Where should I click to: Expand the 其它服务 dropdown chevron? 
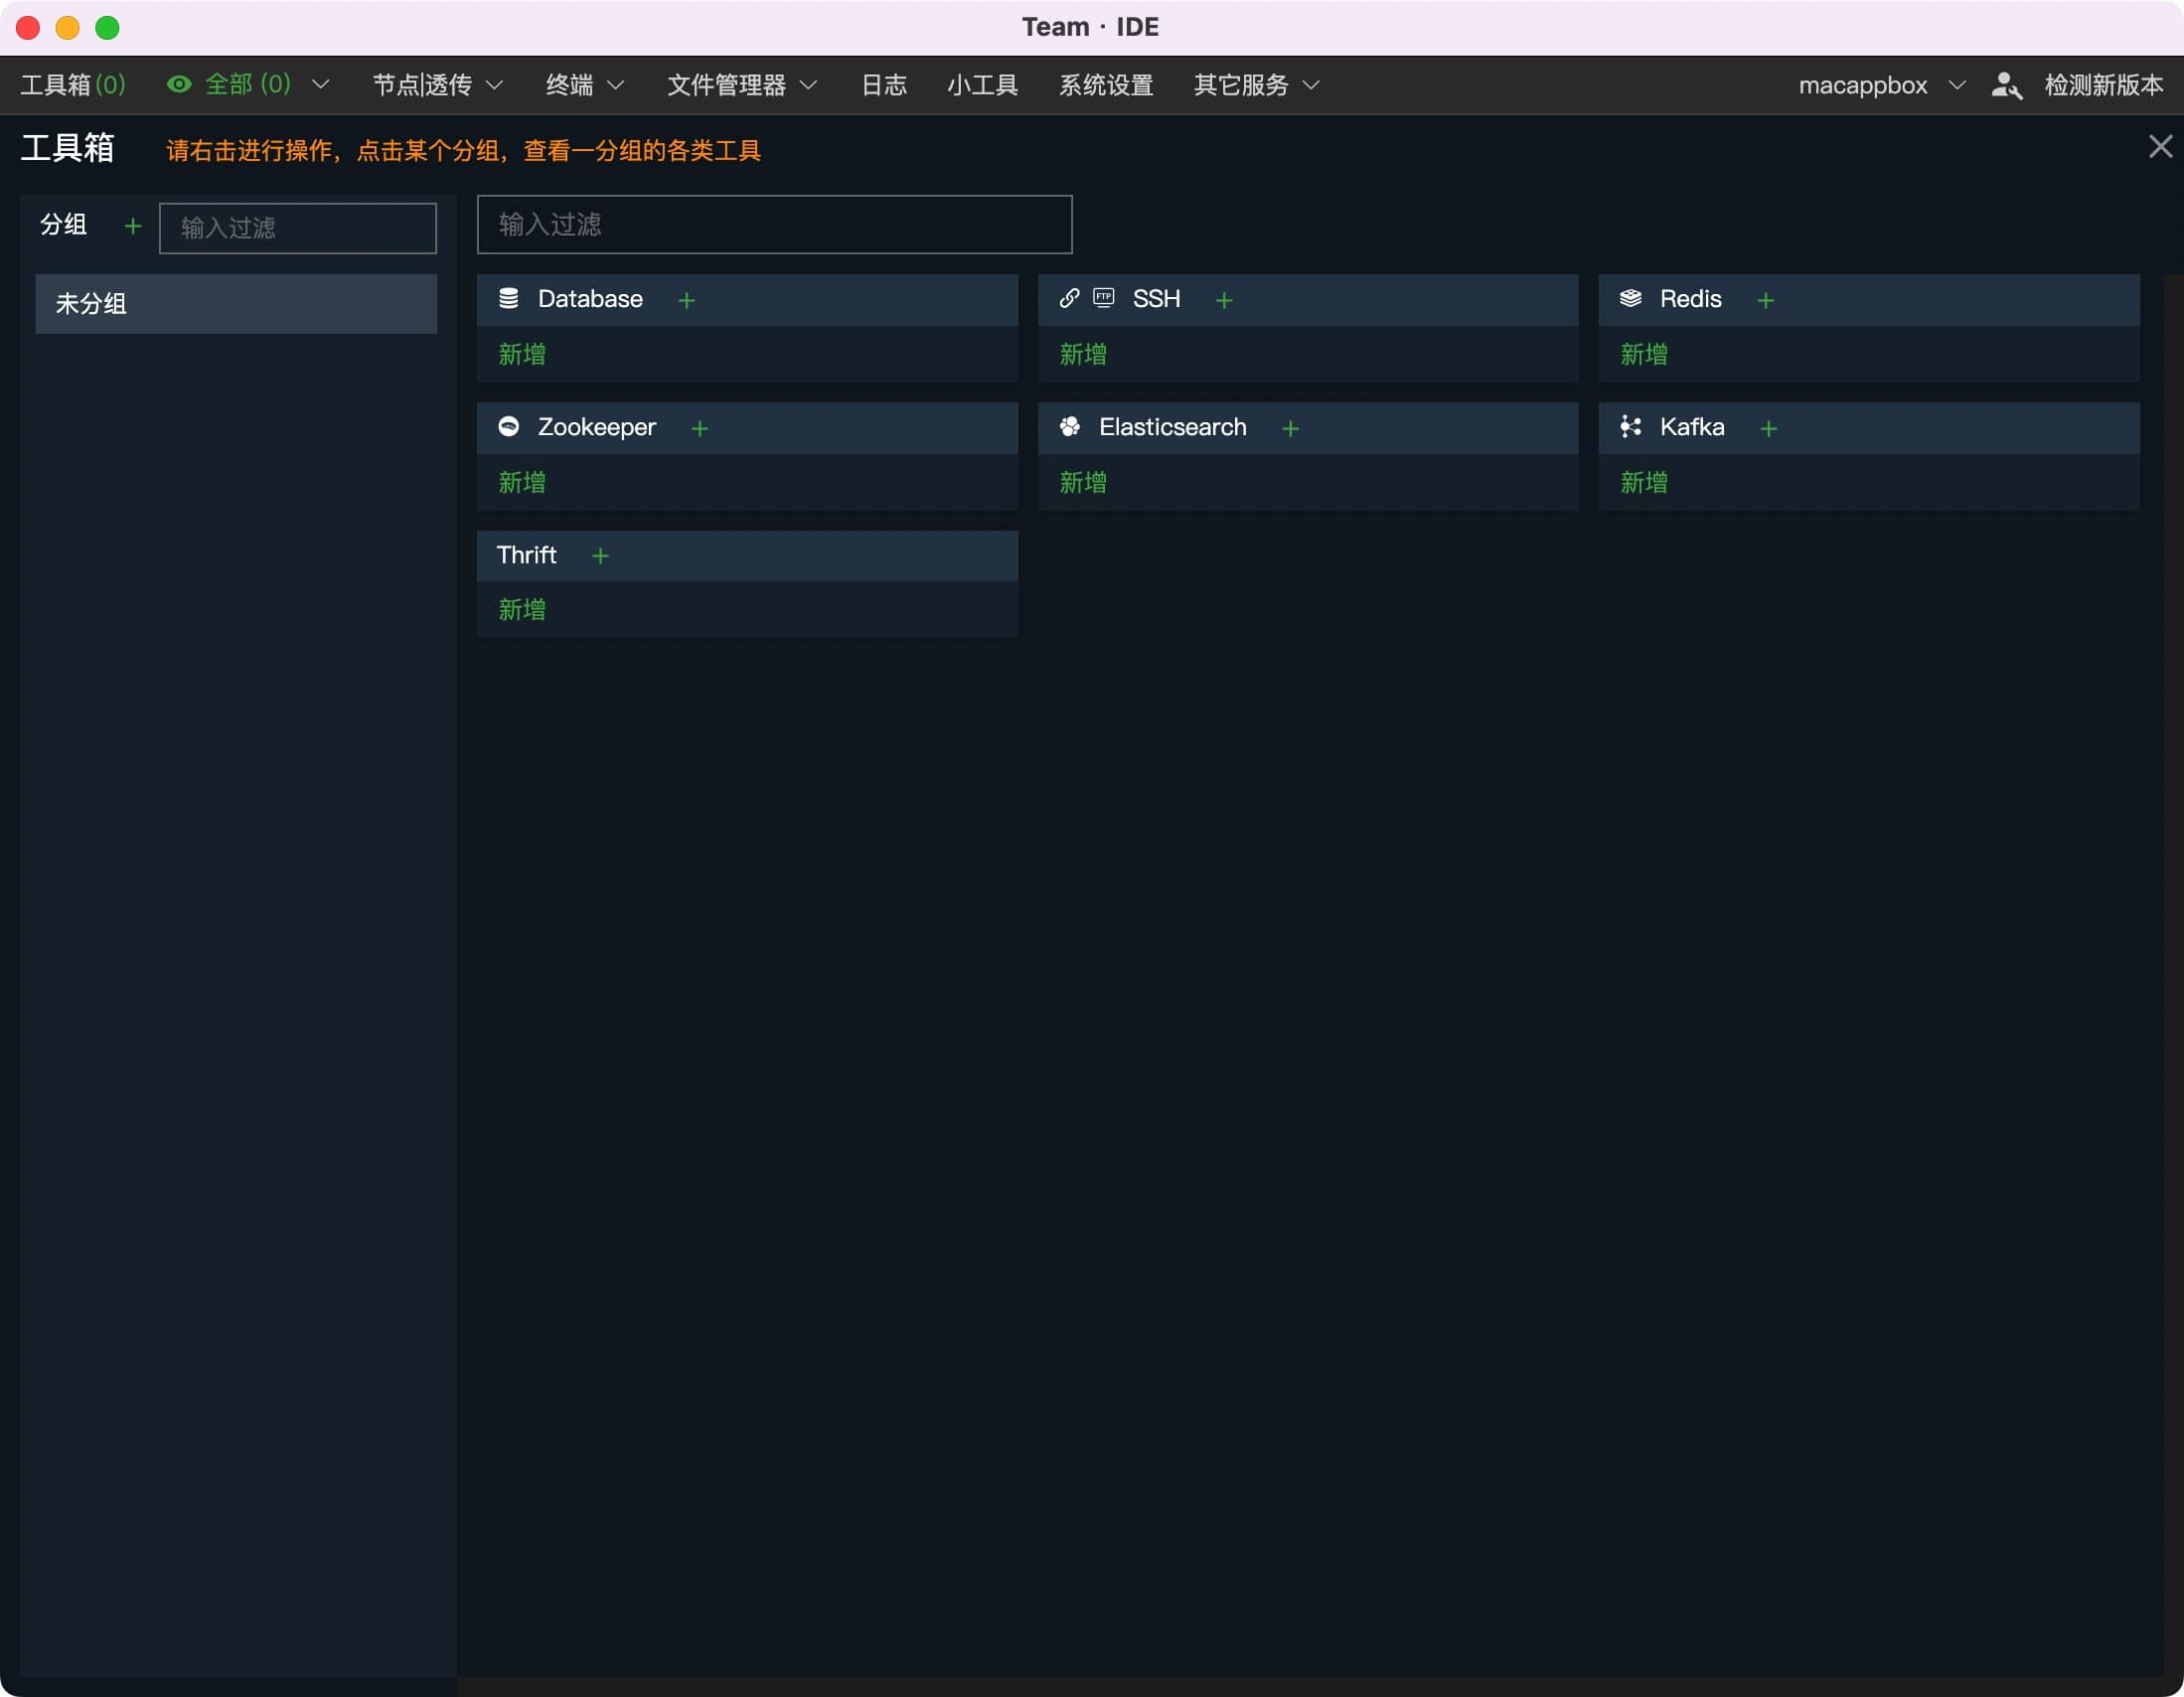click(x=1311, y=85)
